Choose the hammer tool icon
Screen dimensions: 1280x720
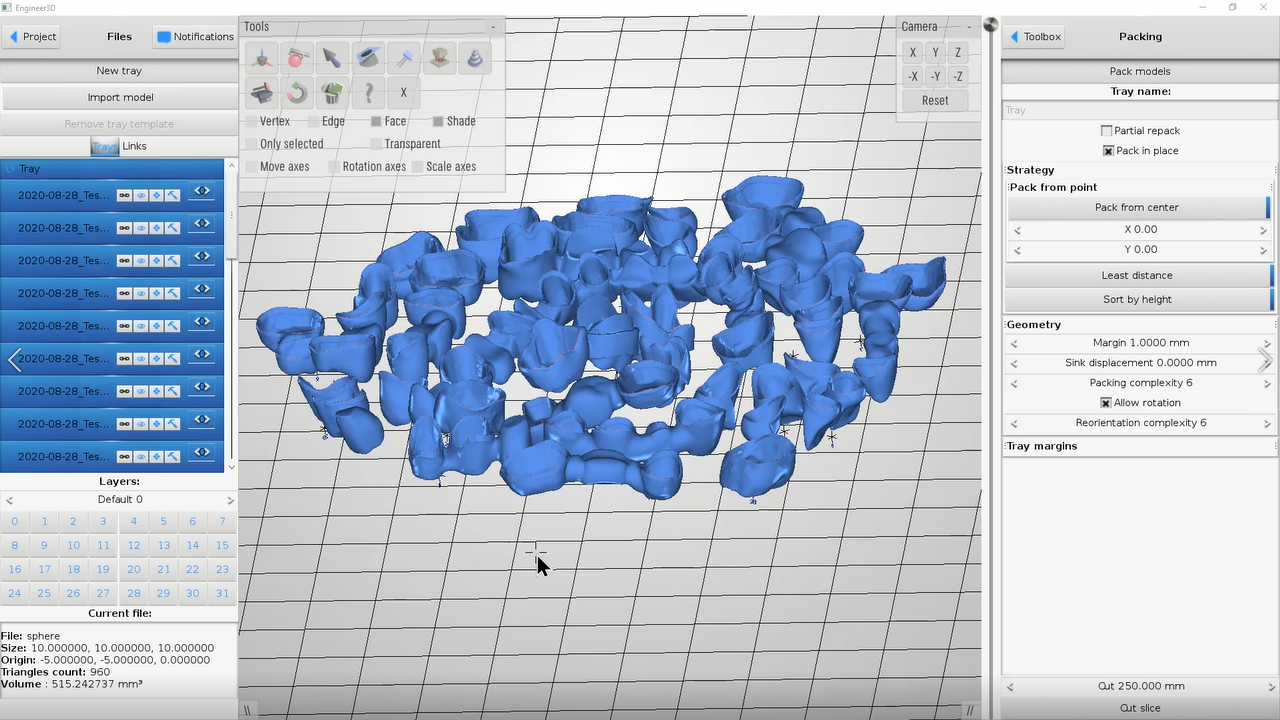pos(404,58)
